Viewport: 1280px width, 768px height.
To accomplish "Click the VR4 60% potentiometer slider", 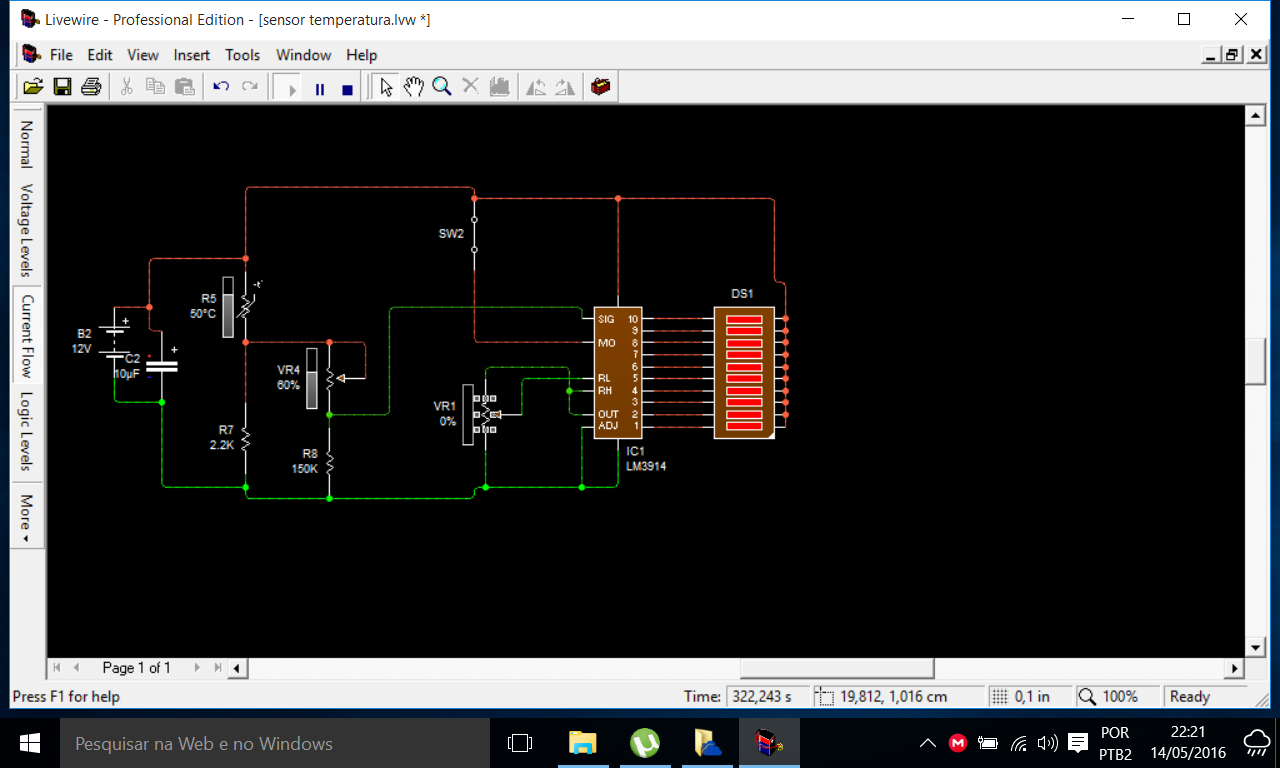I will pos(312,378).
